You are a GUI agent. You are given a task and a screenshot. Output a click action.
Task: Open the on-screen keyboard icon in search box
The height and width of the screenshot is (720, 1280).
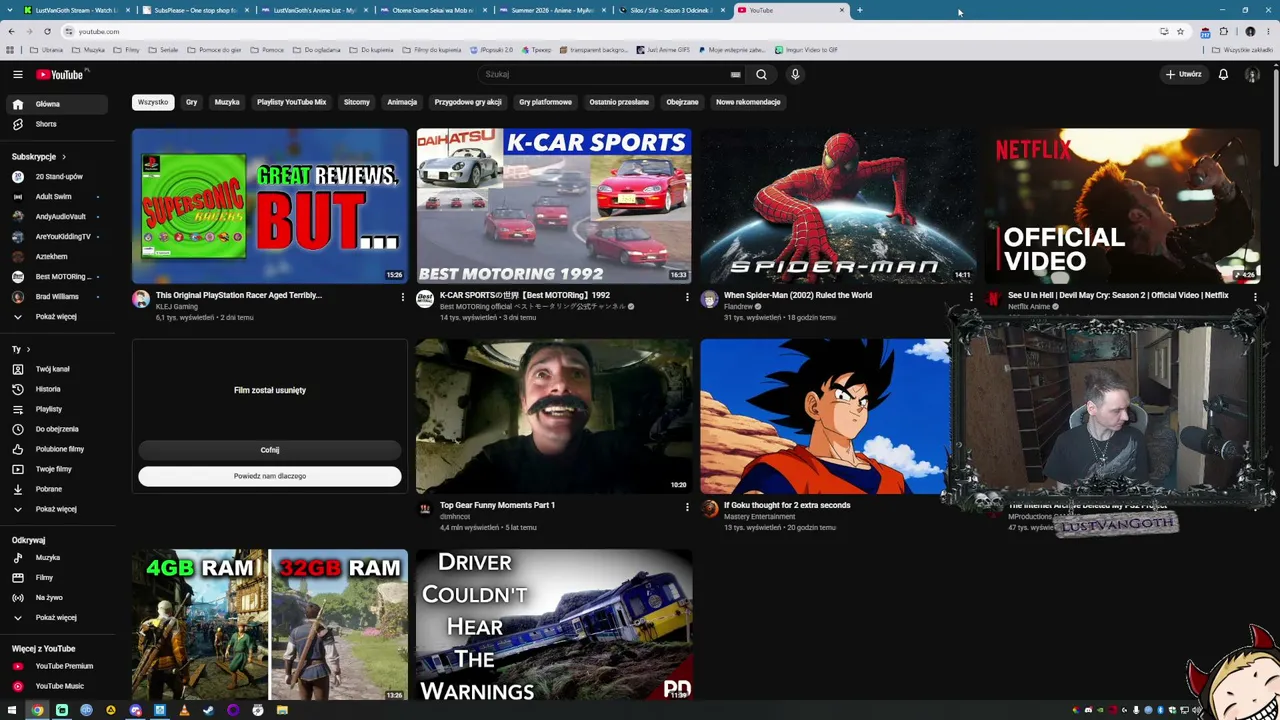pyautogui.click(x=735, y=74)
